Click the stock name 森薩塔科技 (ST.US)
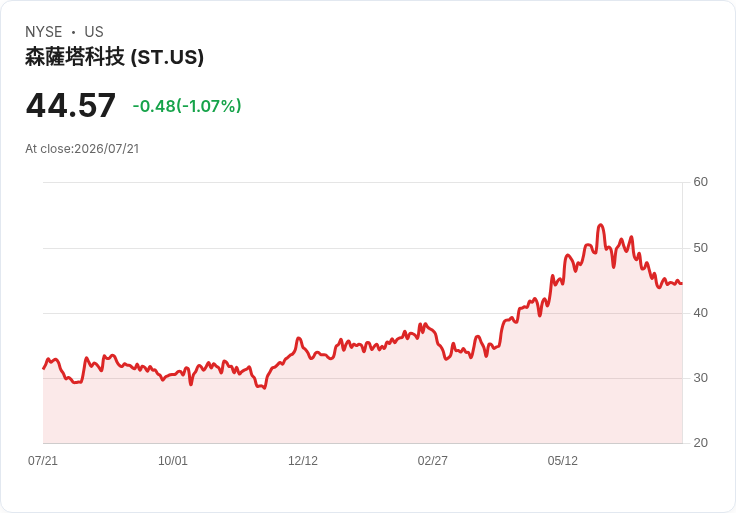Viewport: 736px width, 513px height. 115,57
